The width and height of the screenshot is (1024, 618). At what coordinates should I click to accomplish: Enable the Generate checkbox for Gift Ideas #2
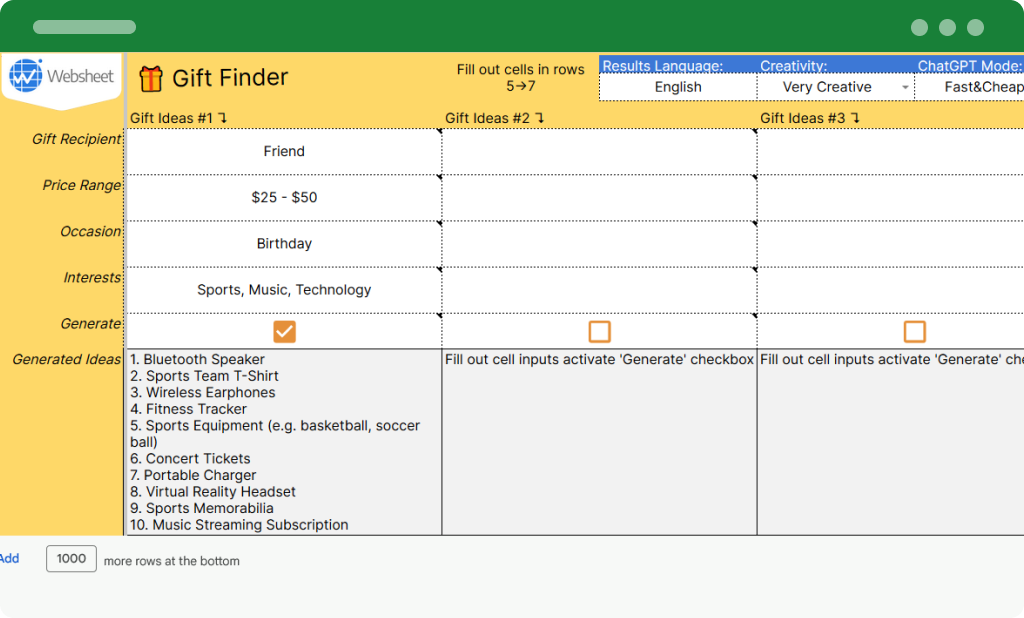(599, 331)
